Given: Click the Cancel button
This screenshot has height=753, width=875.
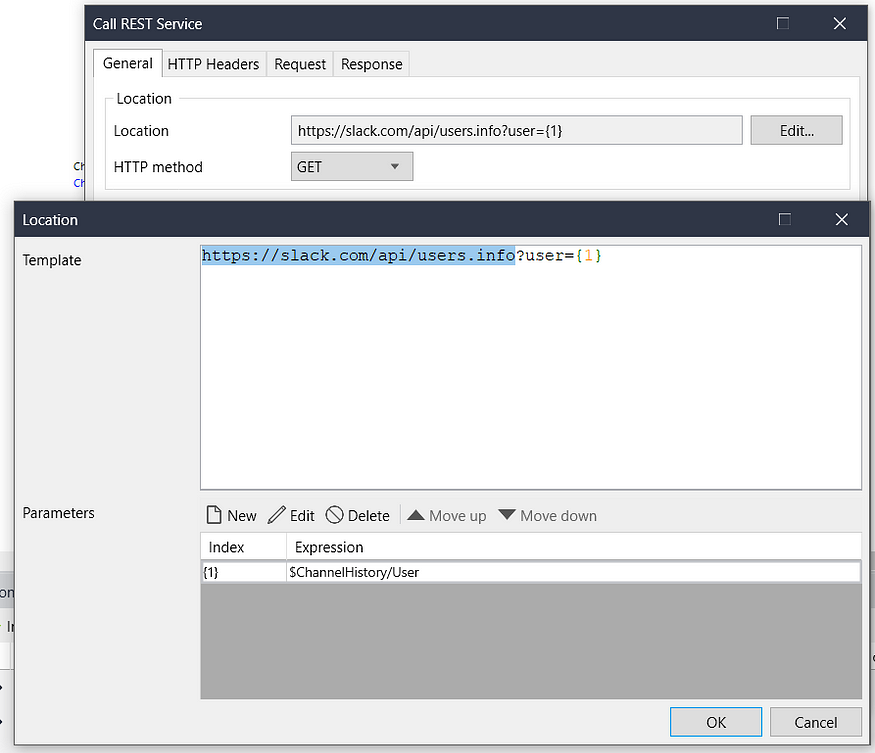Looking at the screenshot, I should [815, 722].
